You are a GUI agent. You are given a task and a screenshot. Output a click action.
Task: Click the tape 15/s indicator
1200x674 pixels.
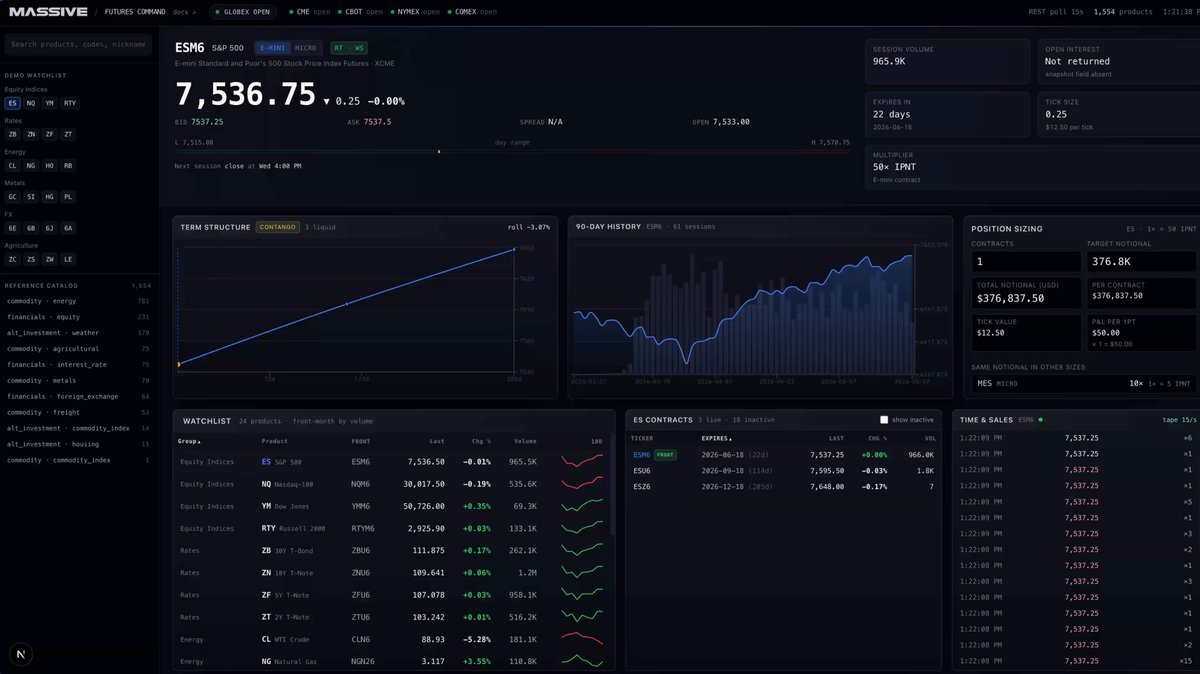(1177, 420)
